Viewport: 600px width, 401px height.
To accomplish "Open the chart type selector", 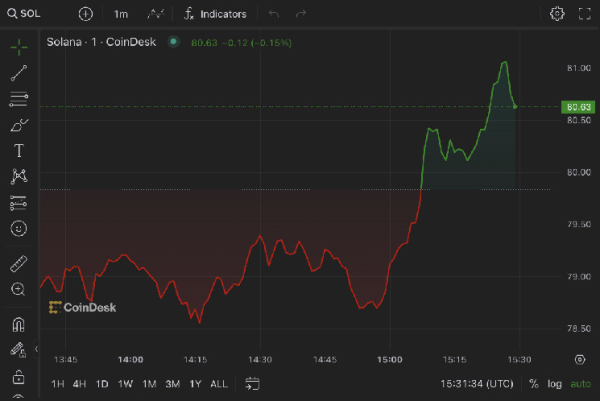I will tap(156, 15).
